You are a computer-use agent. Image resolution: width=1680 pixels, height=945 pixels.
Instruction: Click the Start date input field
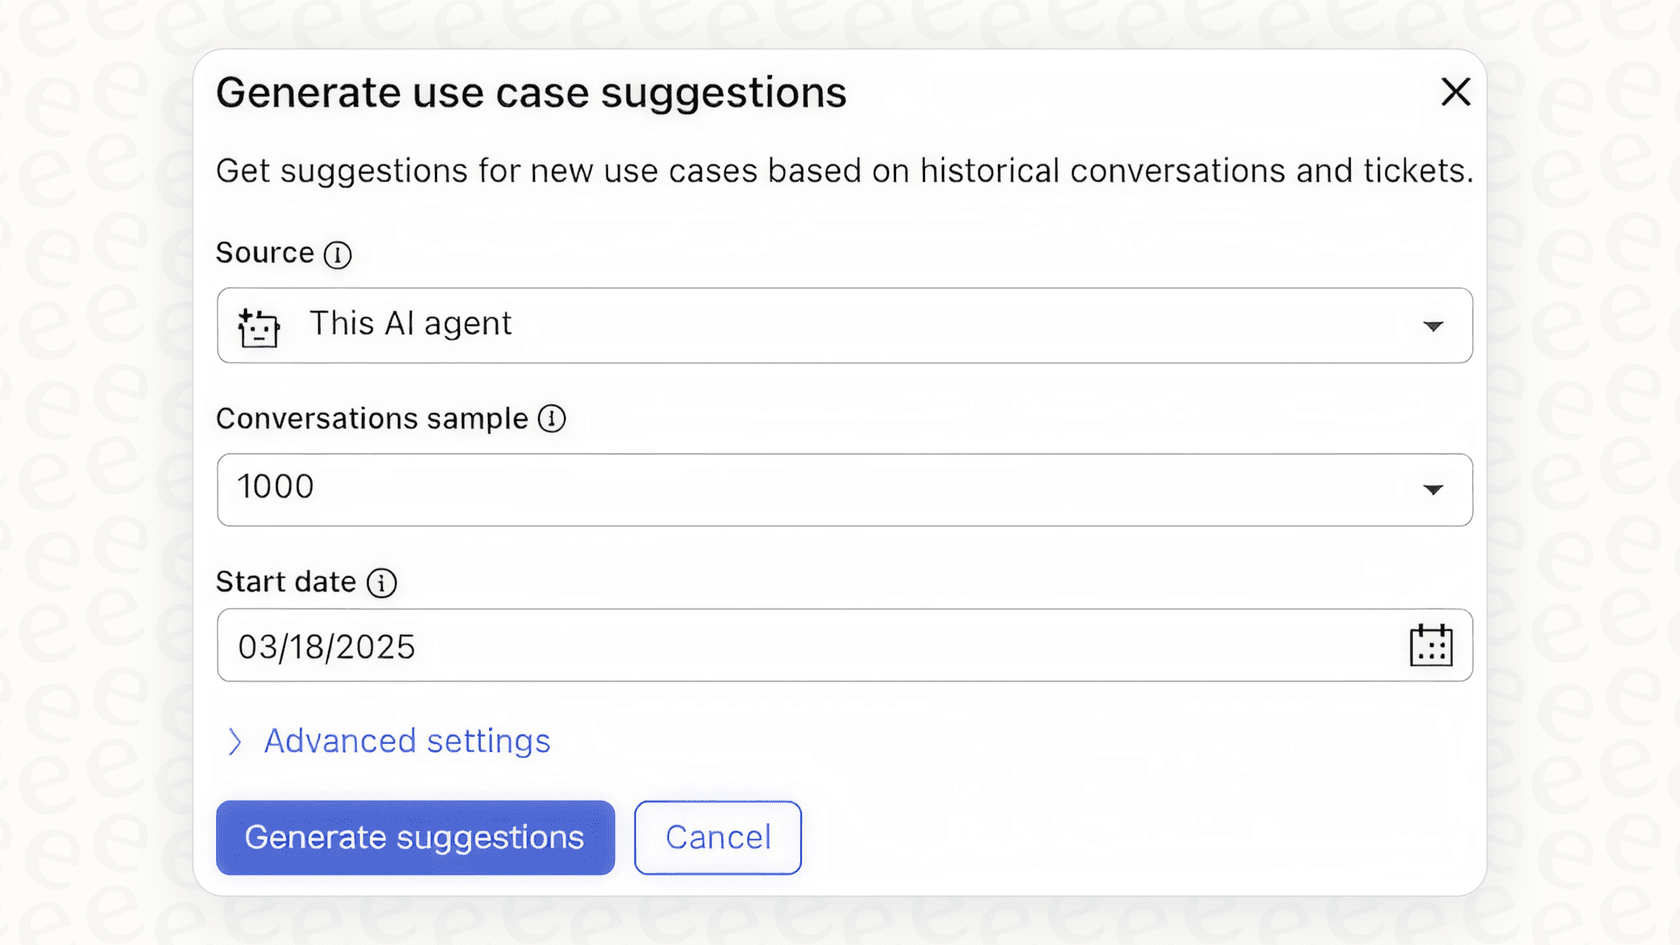700,646
